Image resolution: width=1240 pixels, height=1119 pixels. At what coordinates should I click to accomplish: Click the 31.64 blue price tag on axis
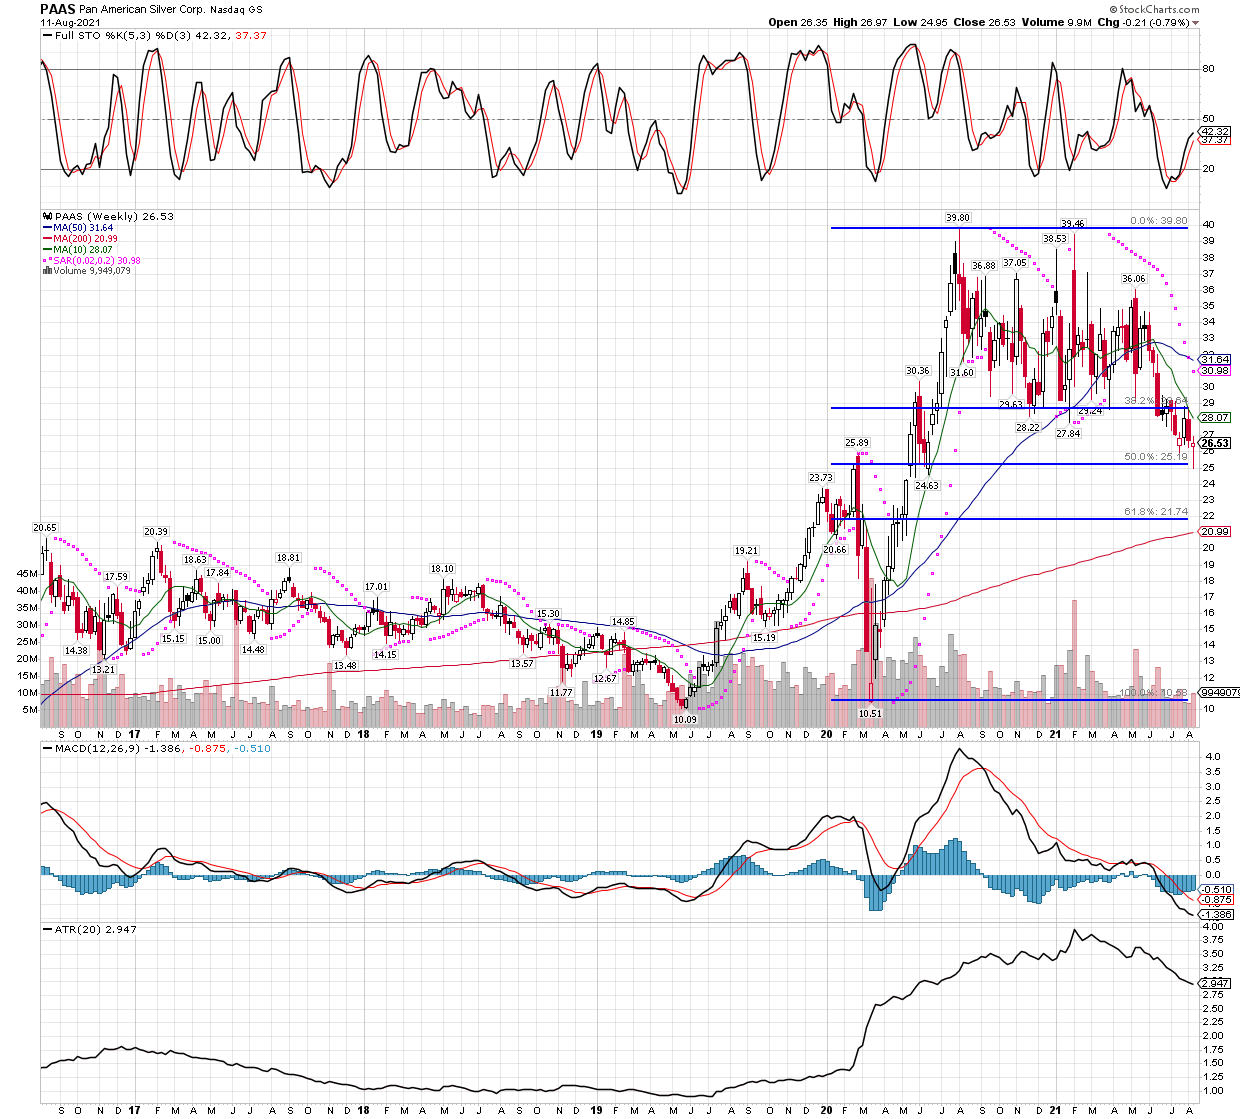pos(1215,359)
